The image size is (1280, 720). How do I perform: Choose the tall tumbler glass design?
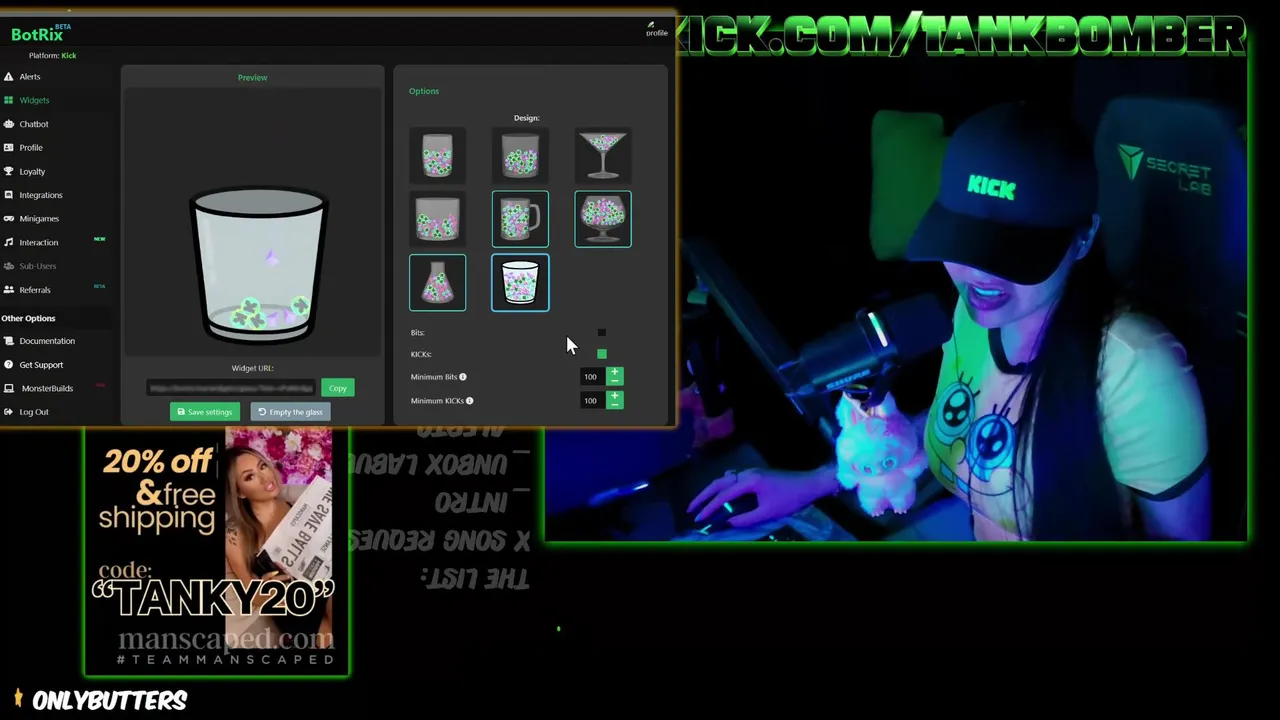pyautogui.click(x=437, y=155)
